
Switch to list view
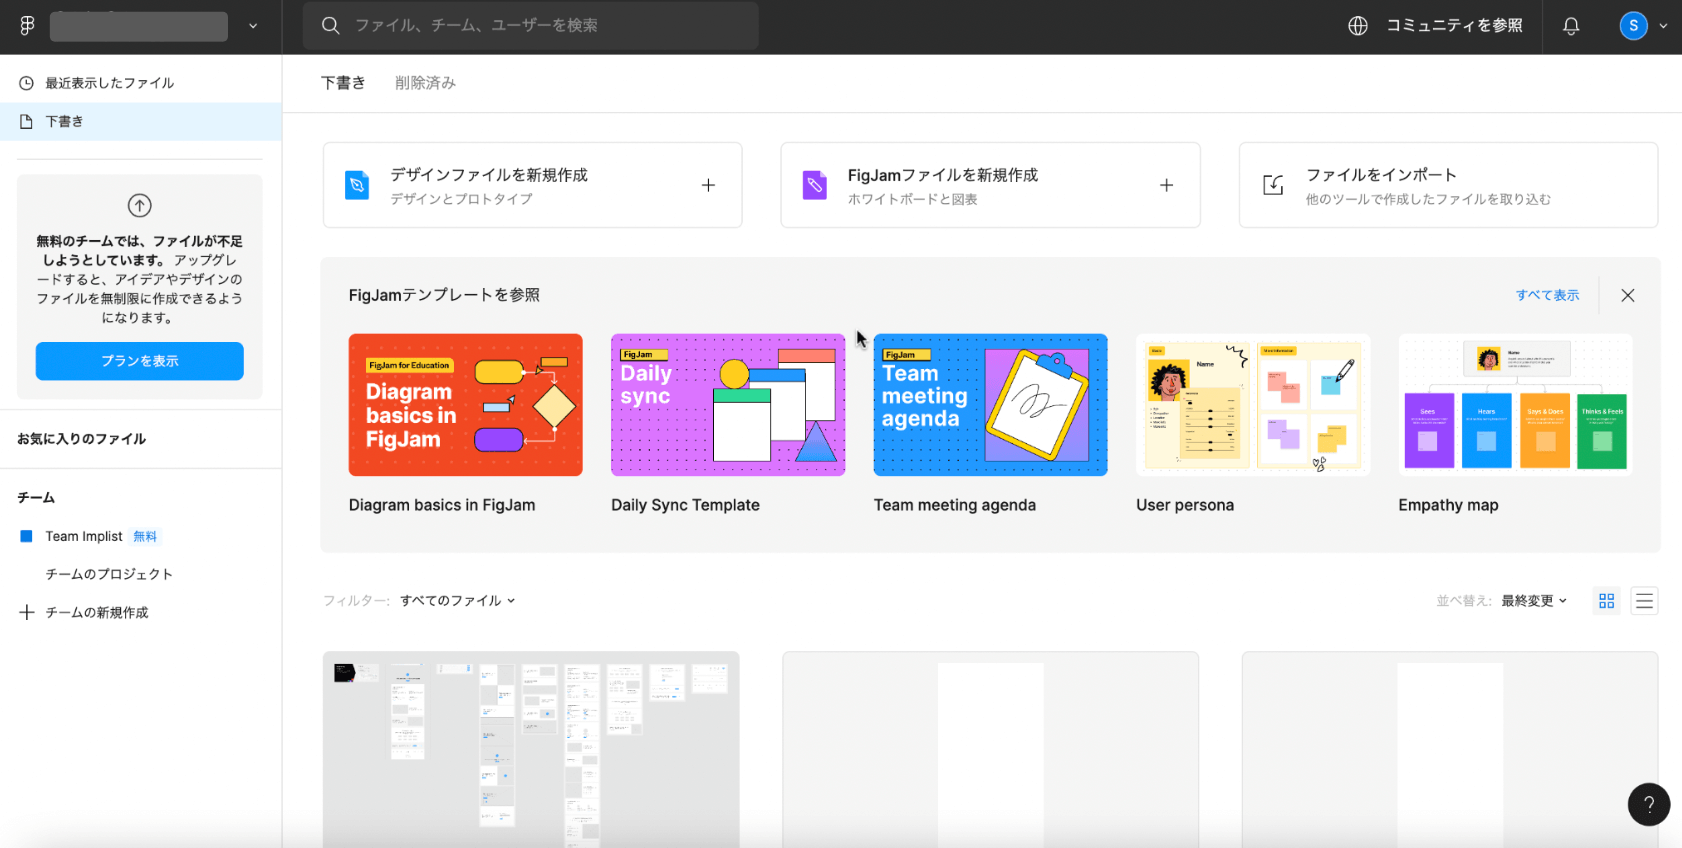click(x=1644, y=601)
